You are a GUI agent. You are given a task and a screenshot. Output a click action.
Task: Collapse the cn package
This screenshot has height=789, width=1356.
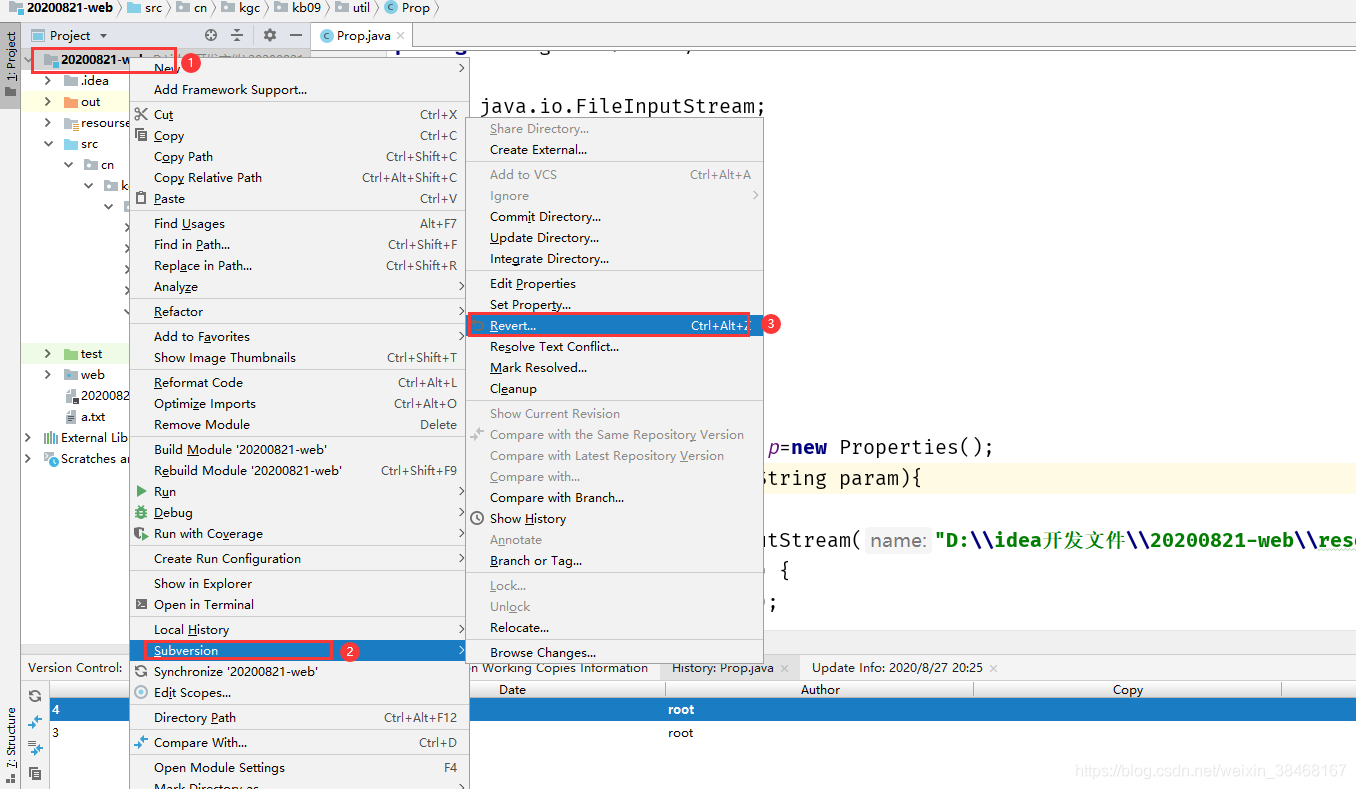tap(68, 165)
